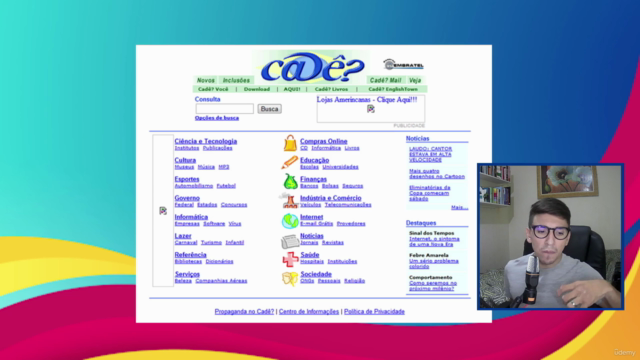
Task: Select AQUI! in green menu bar
Action: point(292,89)
